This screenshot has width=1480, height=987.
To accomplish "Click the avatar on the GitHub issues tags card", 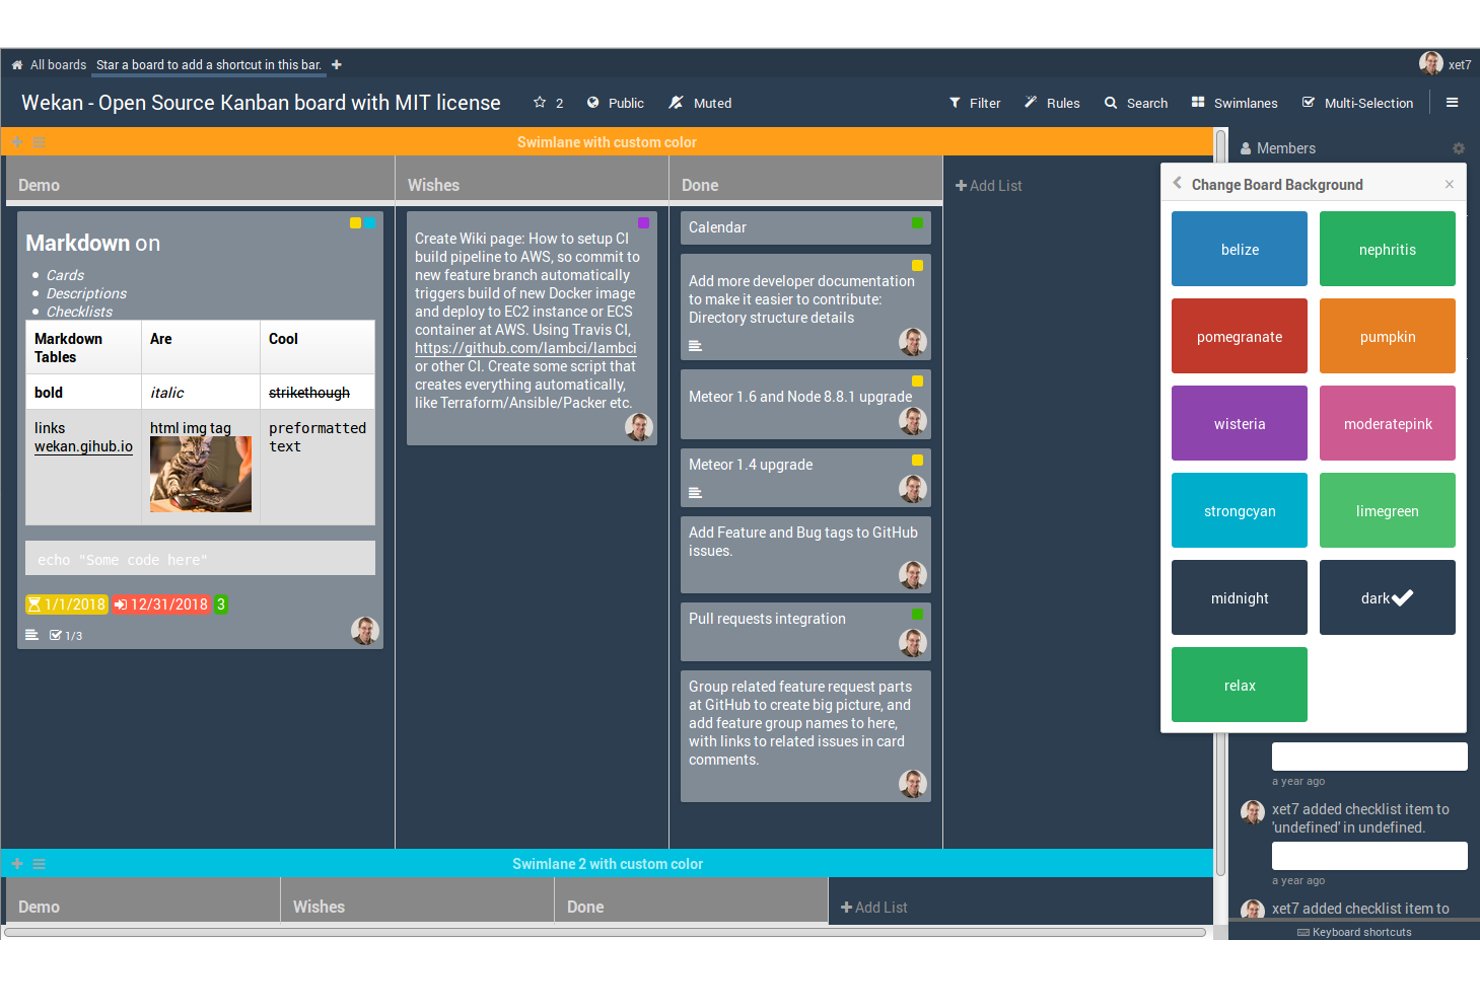I will [x=913, y=575].
